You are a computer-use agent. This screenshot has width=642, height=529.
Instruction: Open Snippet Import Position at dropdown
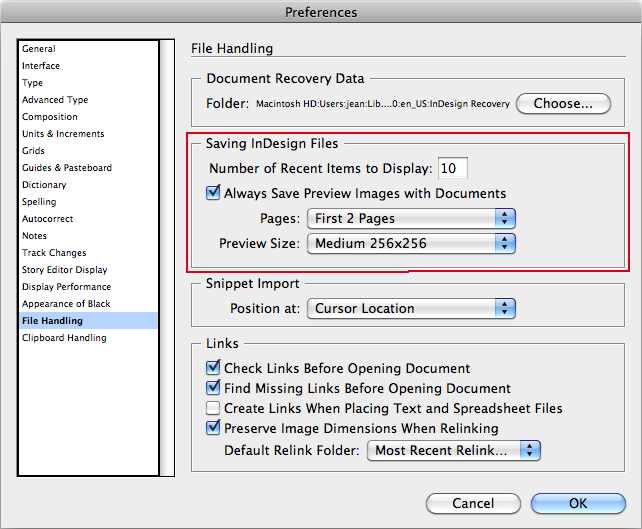click(411, 309)
